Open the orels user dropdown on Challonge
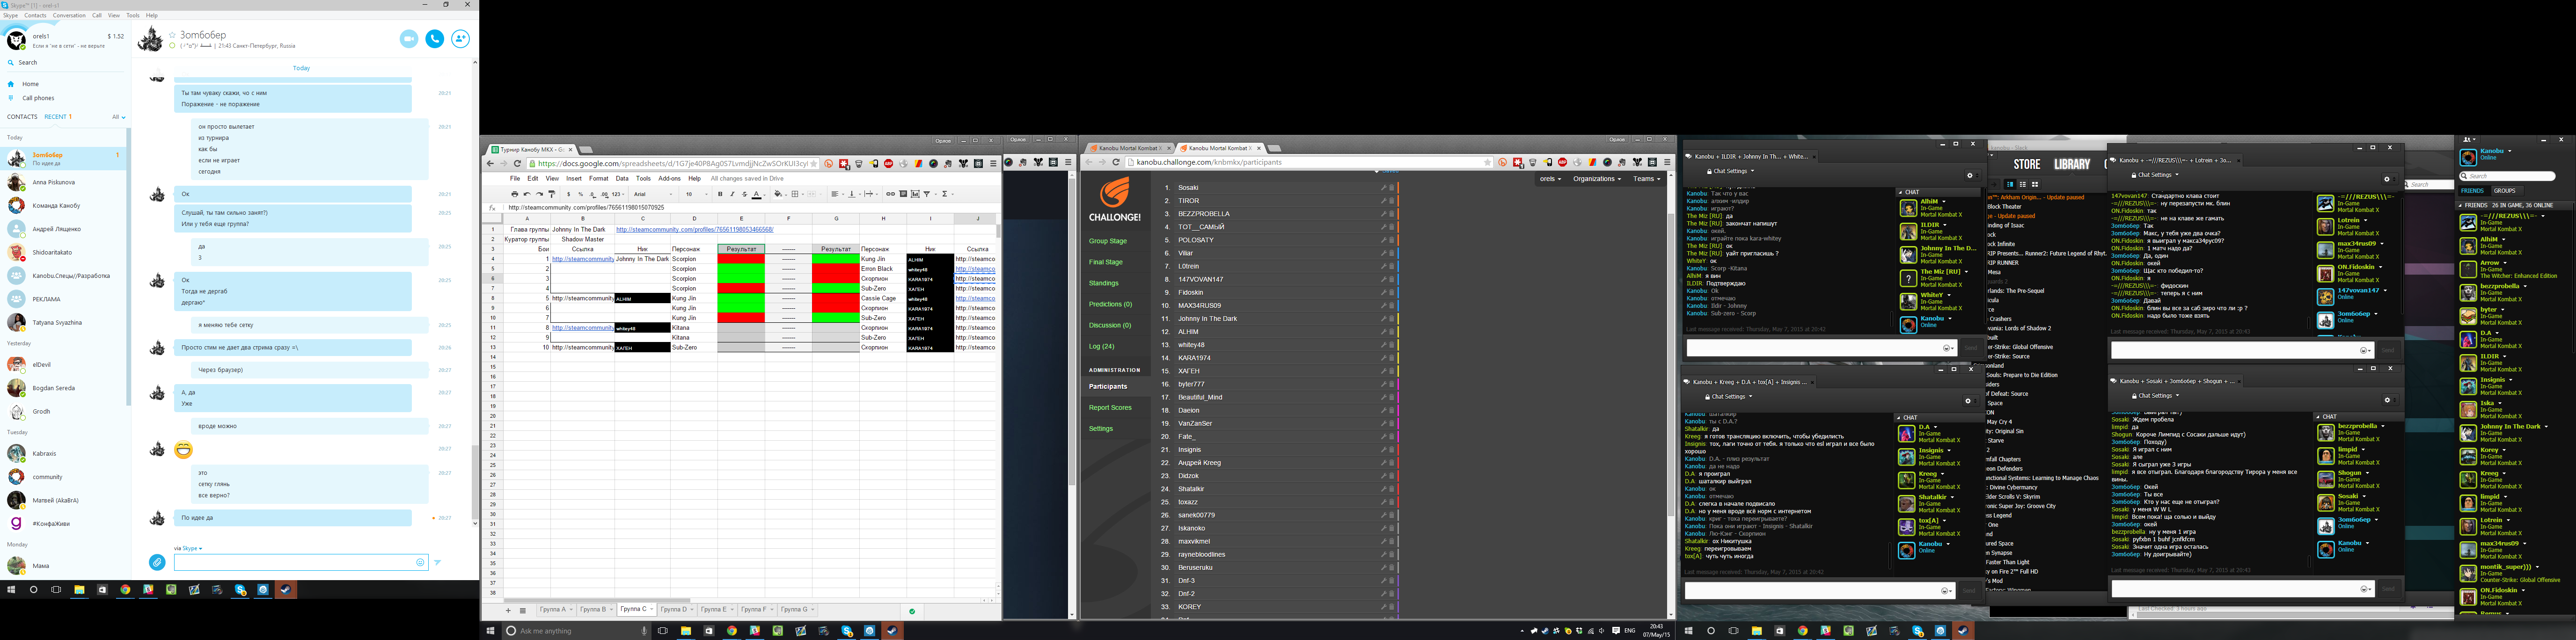 (1550, 179)
